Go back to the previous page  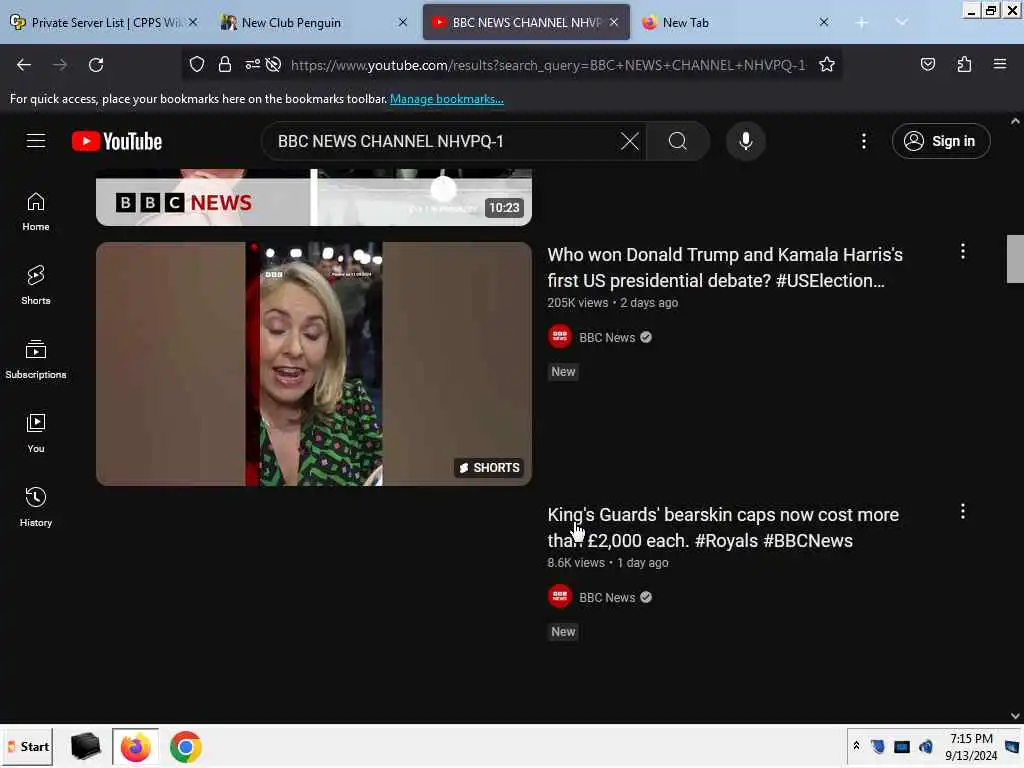coord(24,65)
